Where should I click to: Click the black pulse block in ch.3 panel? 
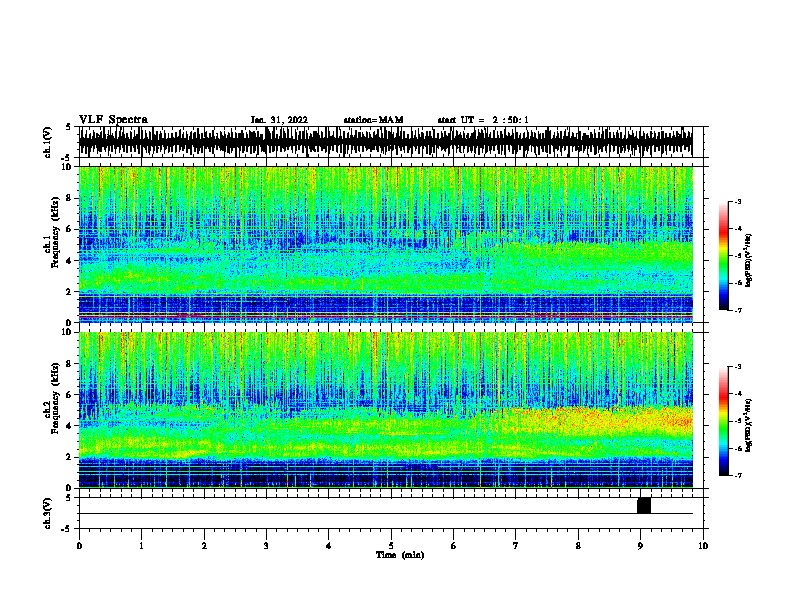(644, 506)
